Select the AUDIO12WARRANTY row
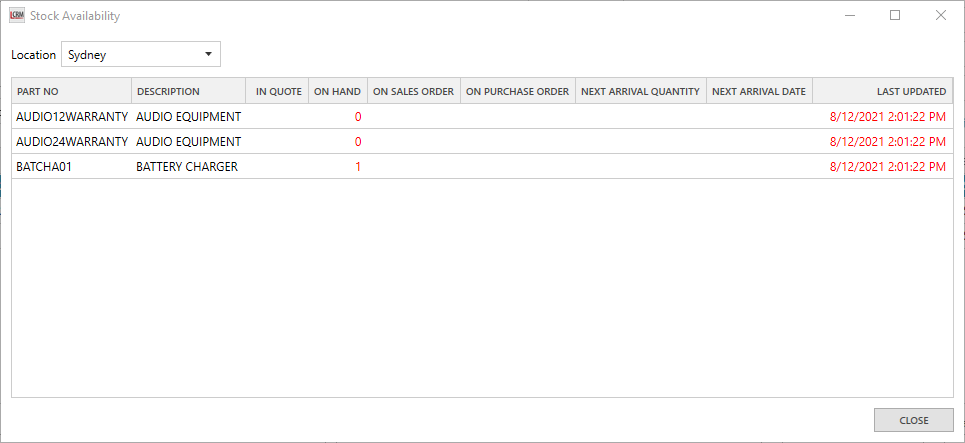Image resolution: width=965 pixels, height=443 pixels. tap(72, 116)
